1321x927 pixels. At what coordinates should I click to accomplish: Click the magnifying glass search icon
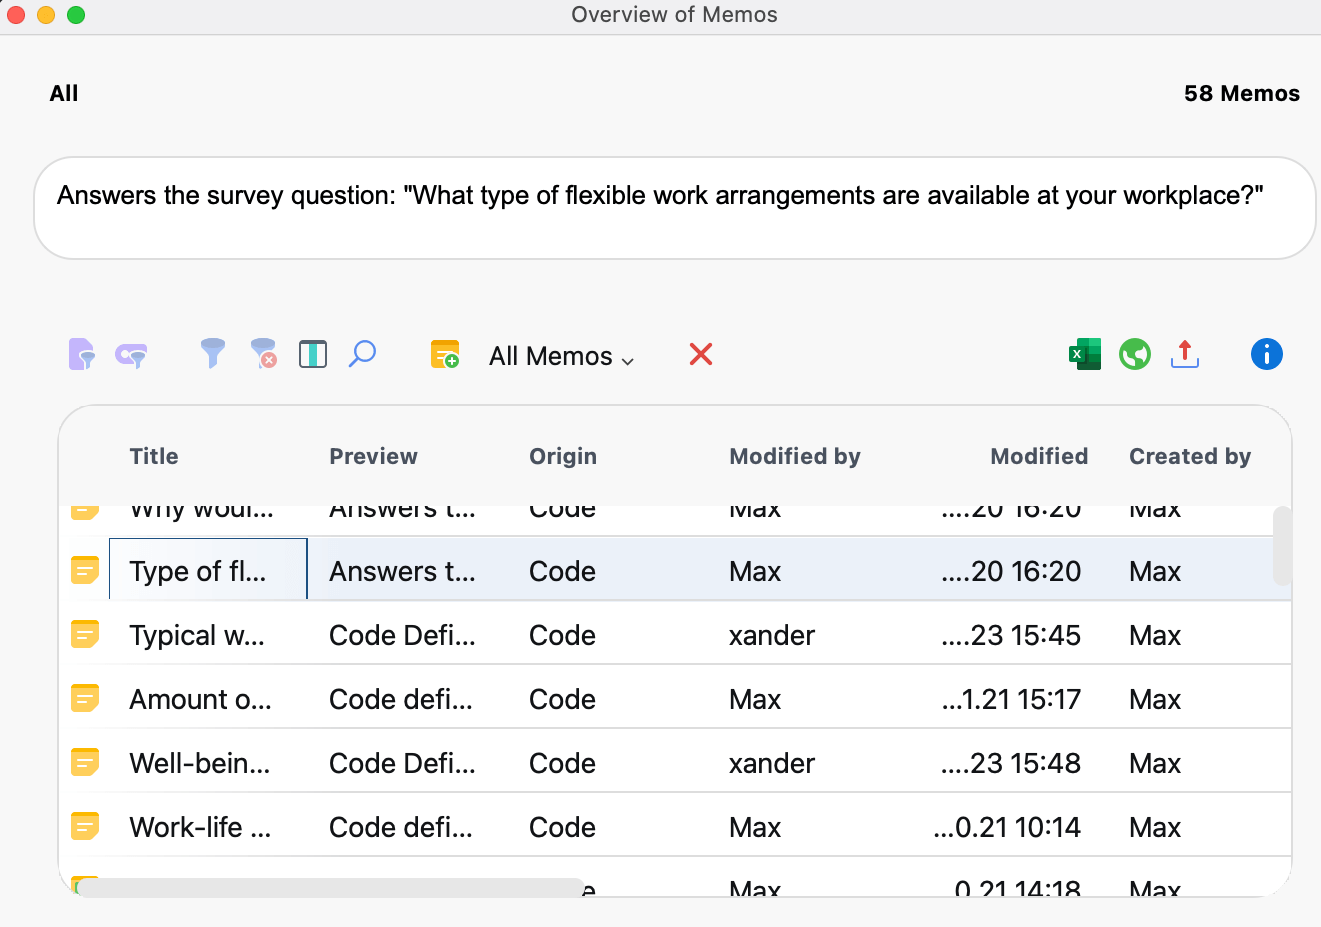362,354
